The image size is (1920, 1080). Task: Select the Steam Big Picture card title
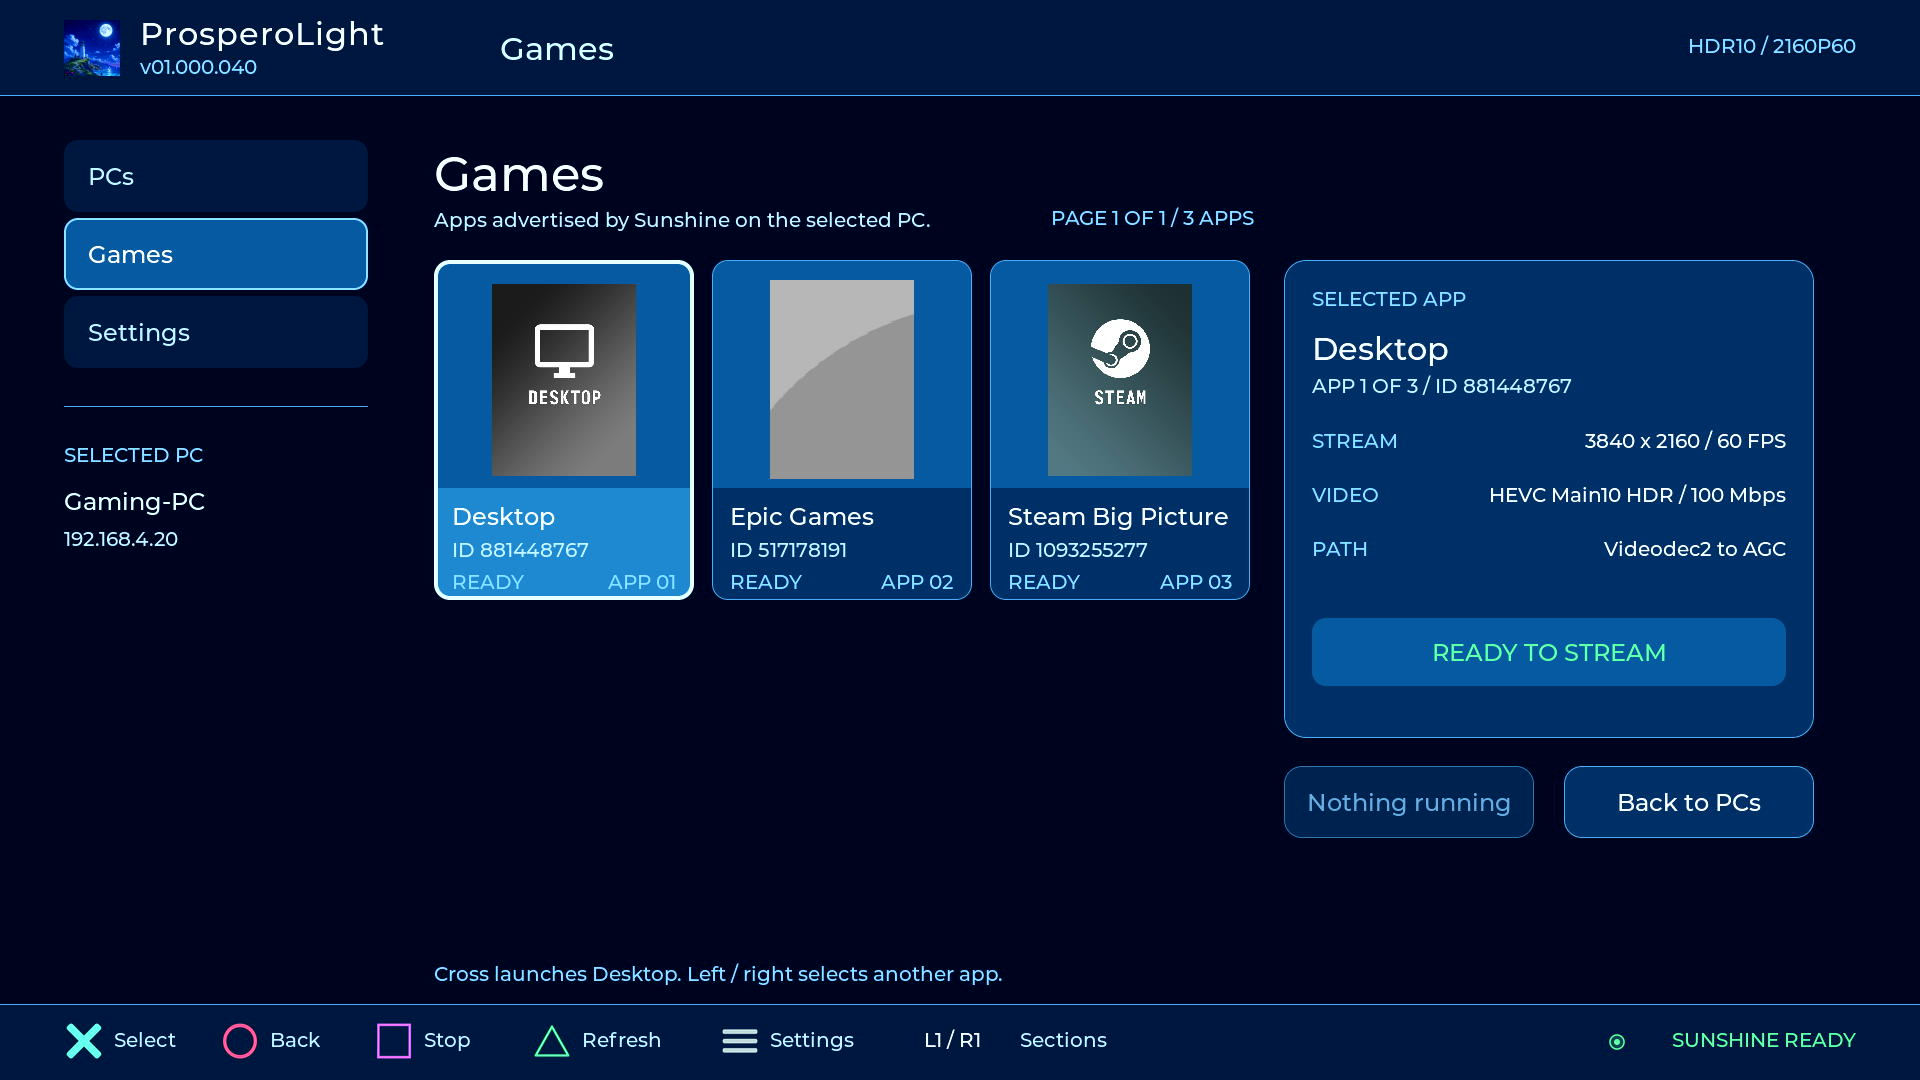tap(1118, 517)
